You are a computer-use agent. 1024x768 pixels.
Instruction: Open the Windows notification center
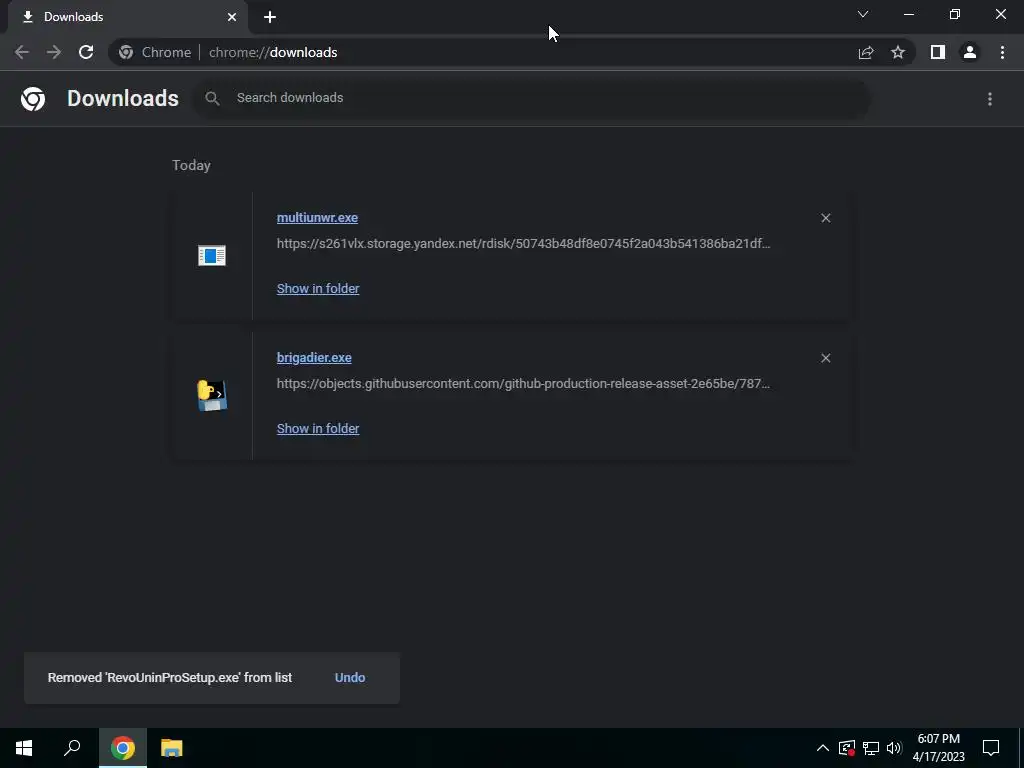991,748
